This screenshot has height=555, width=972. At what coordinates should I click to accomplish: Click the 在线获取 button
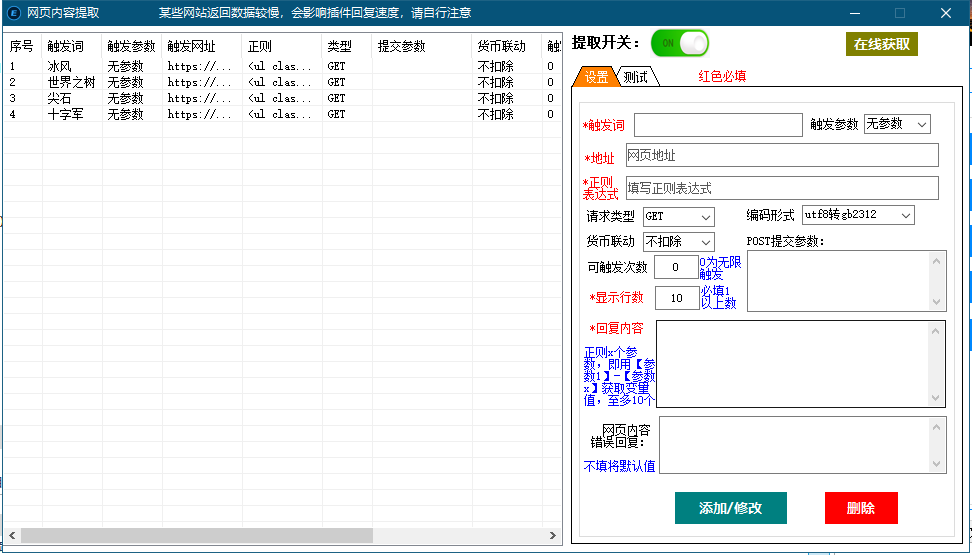[x=881, y=44]
